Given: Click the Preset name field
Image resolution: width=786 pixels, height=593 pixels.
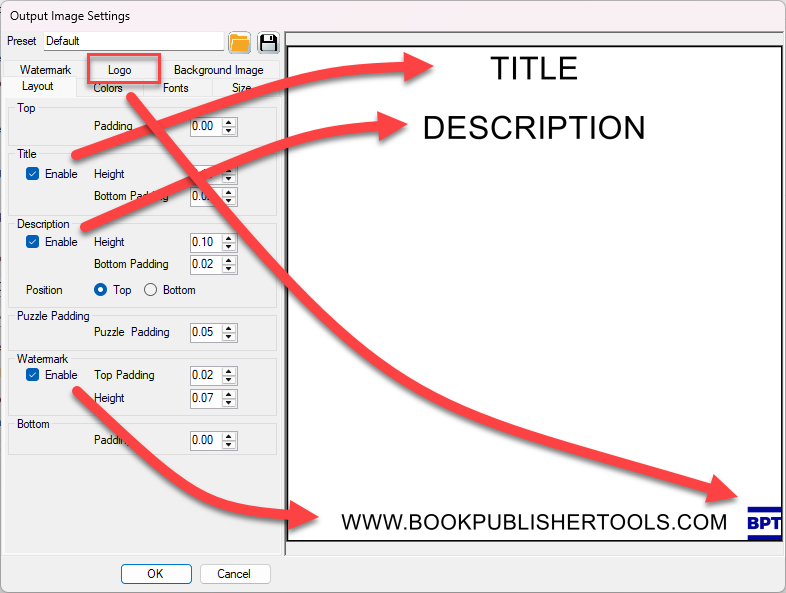Looking at the screenshot, I should tap(134, 41).
